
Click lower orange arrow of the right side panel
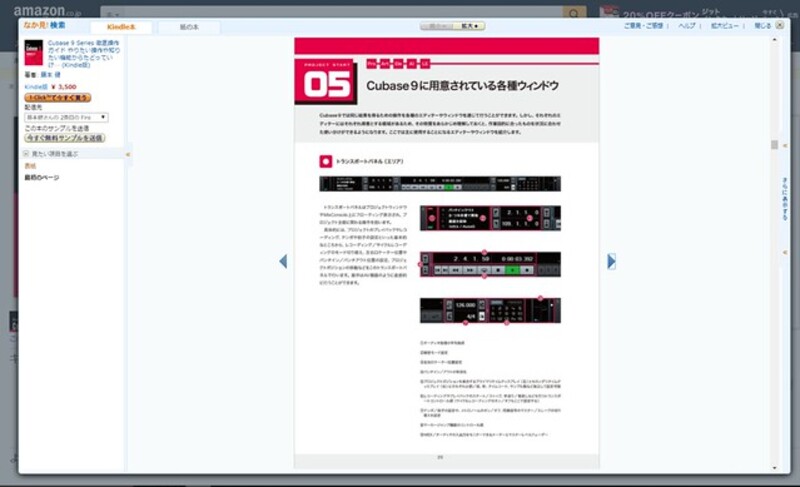coord(785,252)
